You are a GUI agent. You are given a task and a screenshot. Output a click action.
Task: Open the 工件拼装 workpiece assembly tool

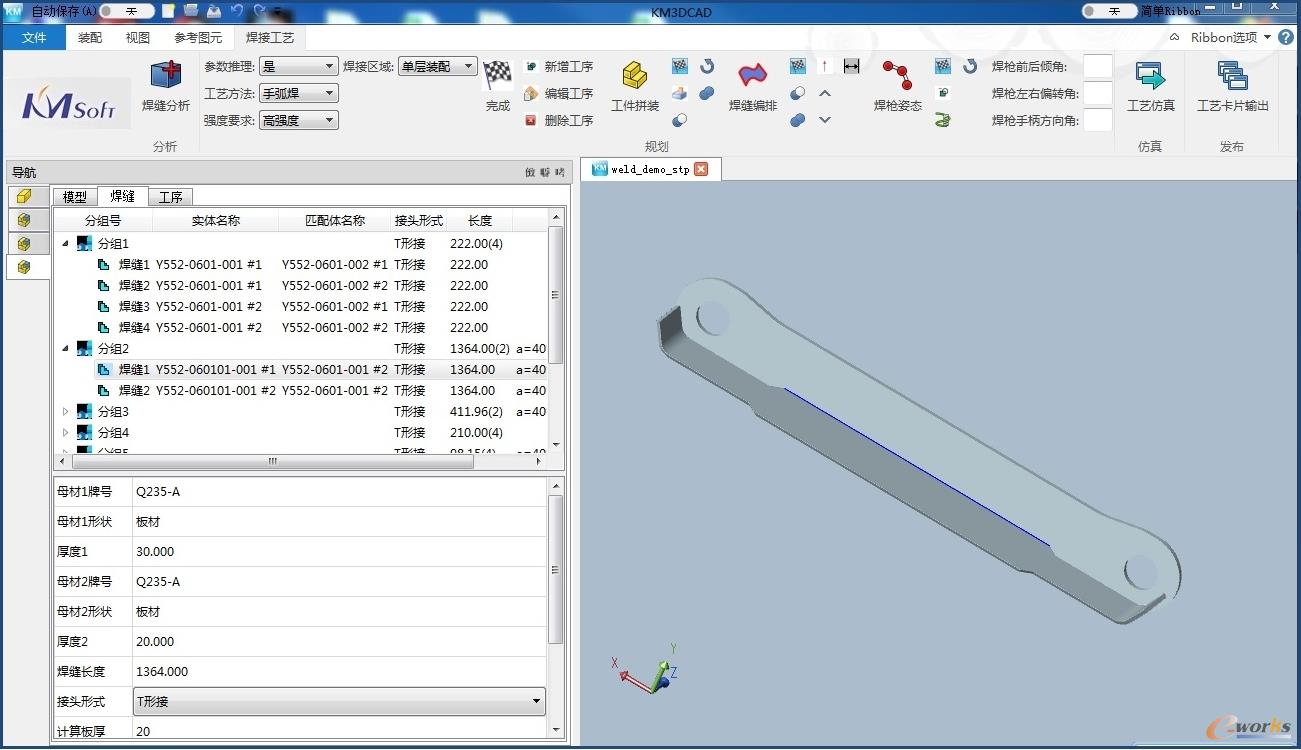pos(635,86)
